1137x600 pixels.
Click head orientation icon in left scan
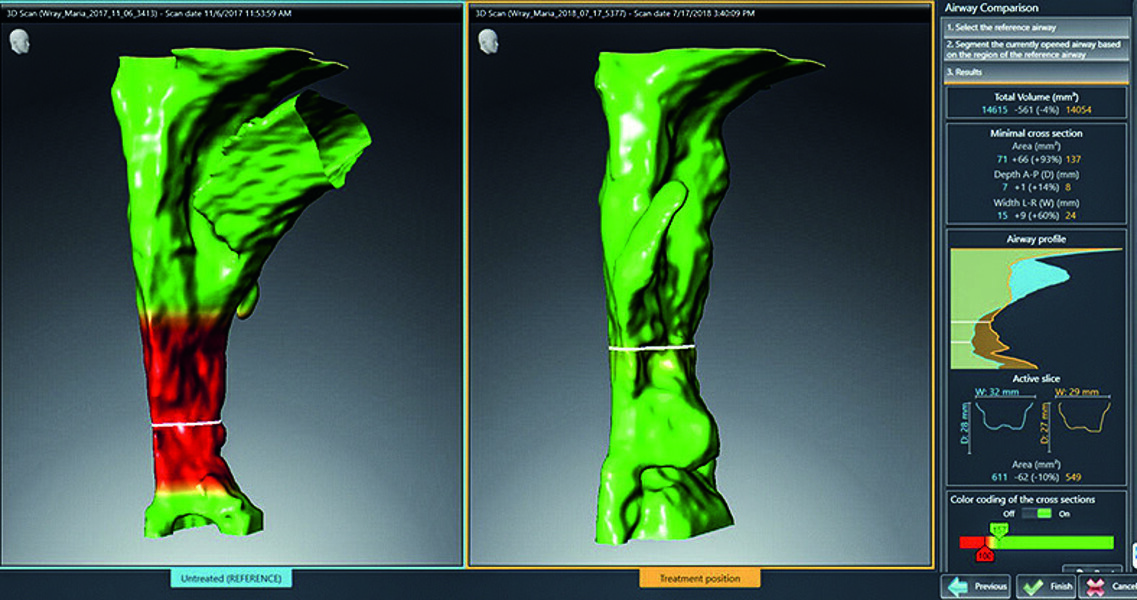(x=18, y=42)
